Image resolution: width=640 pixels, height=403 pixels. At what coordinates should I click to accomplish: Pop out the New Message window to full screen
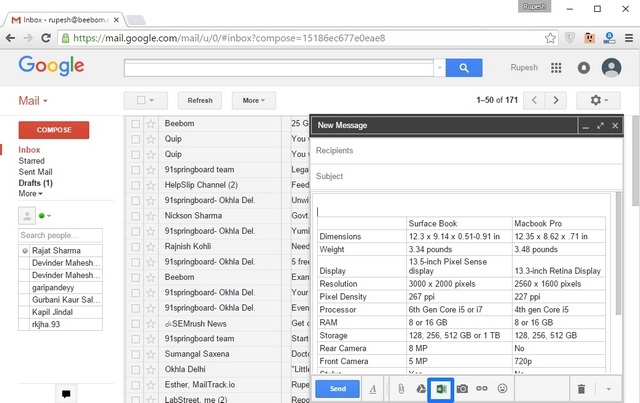tap(600, 126)
